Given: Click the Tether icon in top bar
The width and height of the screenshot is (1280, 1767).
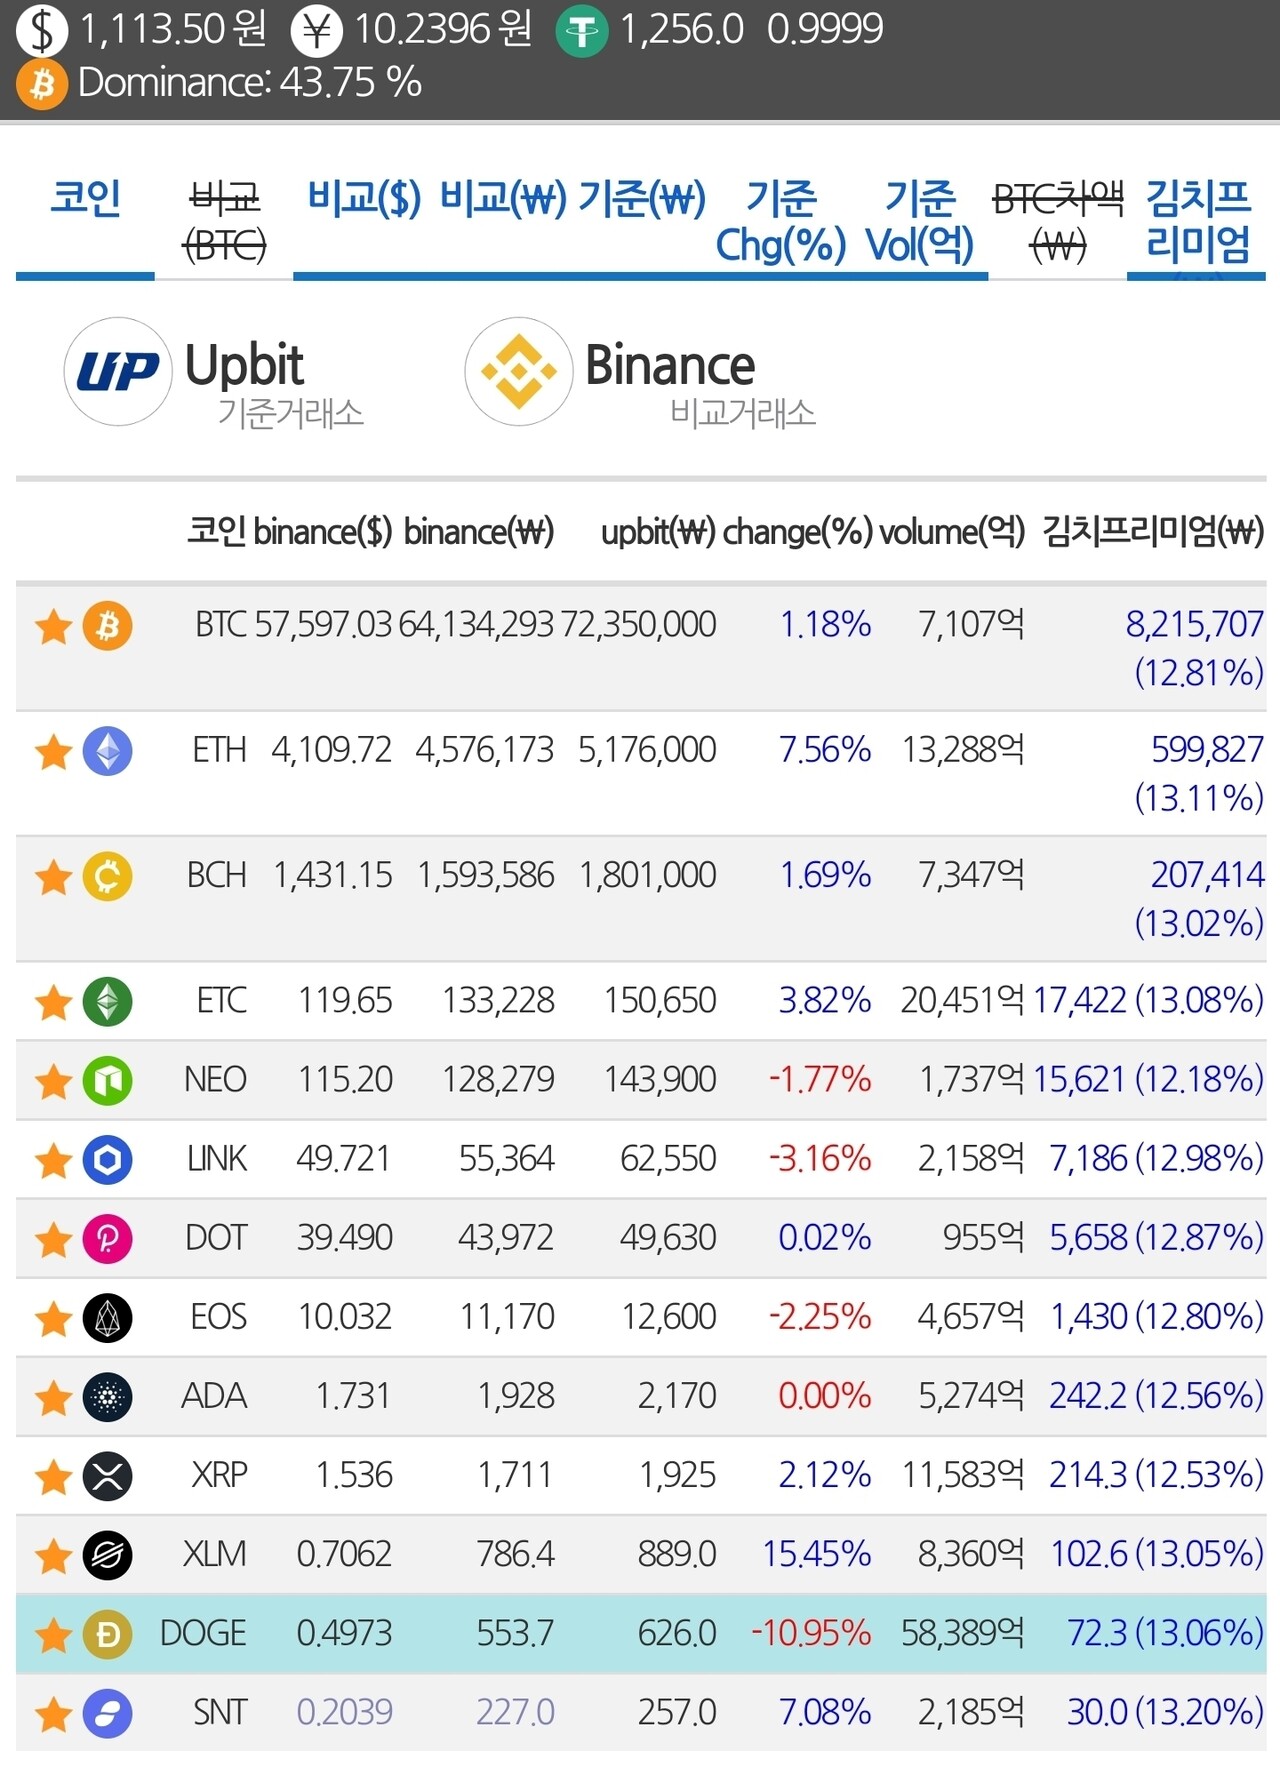Looking at the screenshot, I should [x=581, y=32].
